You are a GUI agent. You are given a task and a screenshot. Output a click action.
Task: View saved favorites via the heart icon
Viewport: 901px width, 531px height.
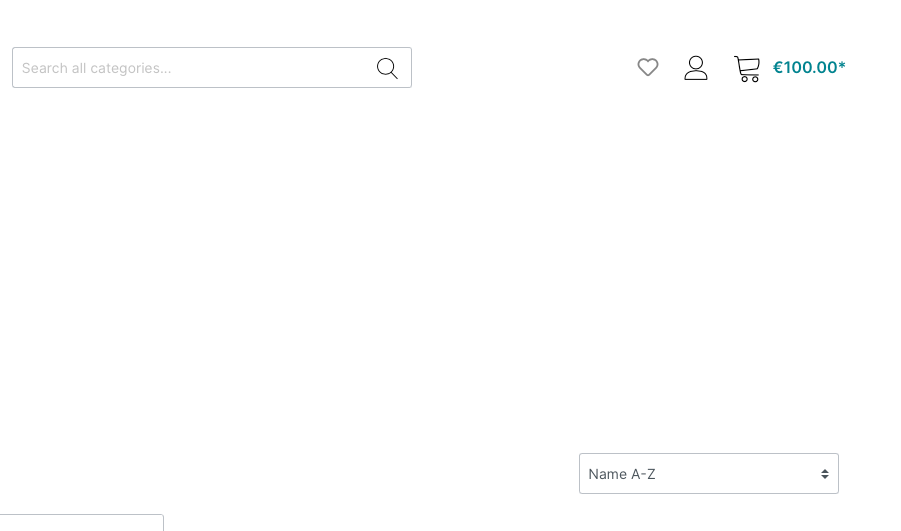click(648, 67)
